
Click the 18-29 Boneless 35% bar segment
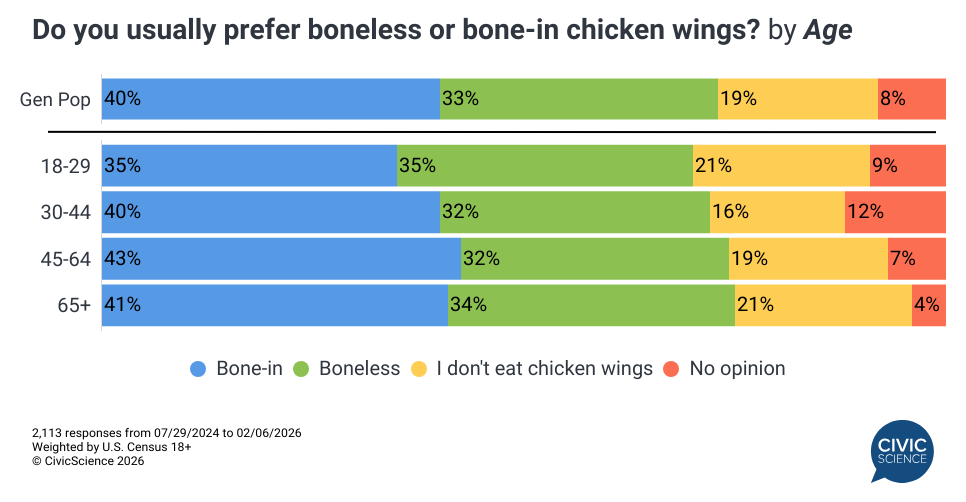[545, 166]
